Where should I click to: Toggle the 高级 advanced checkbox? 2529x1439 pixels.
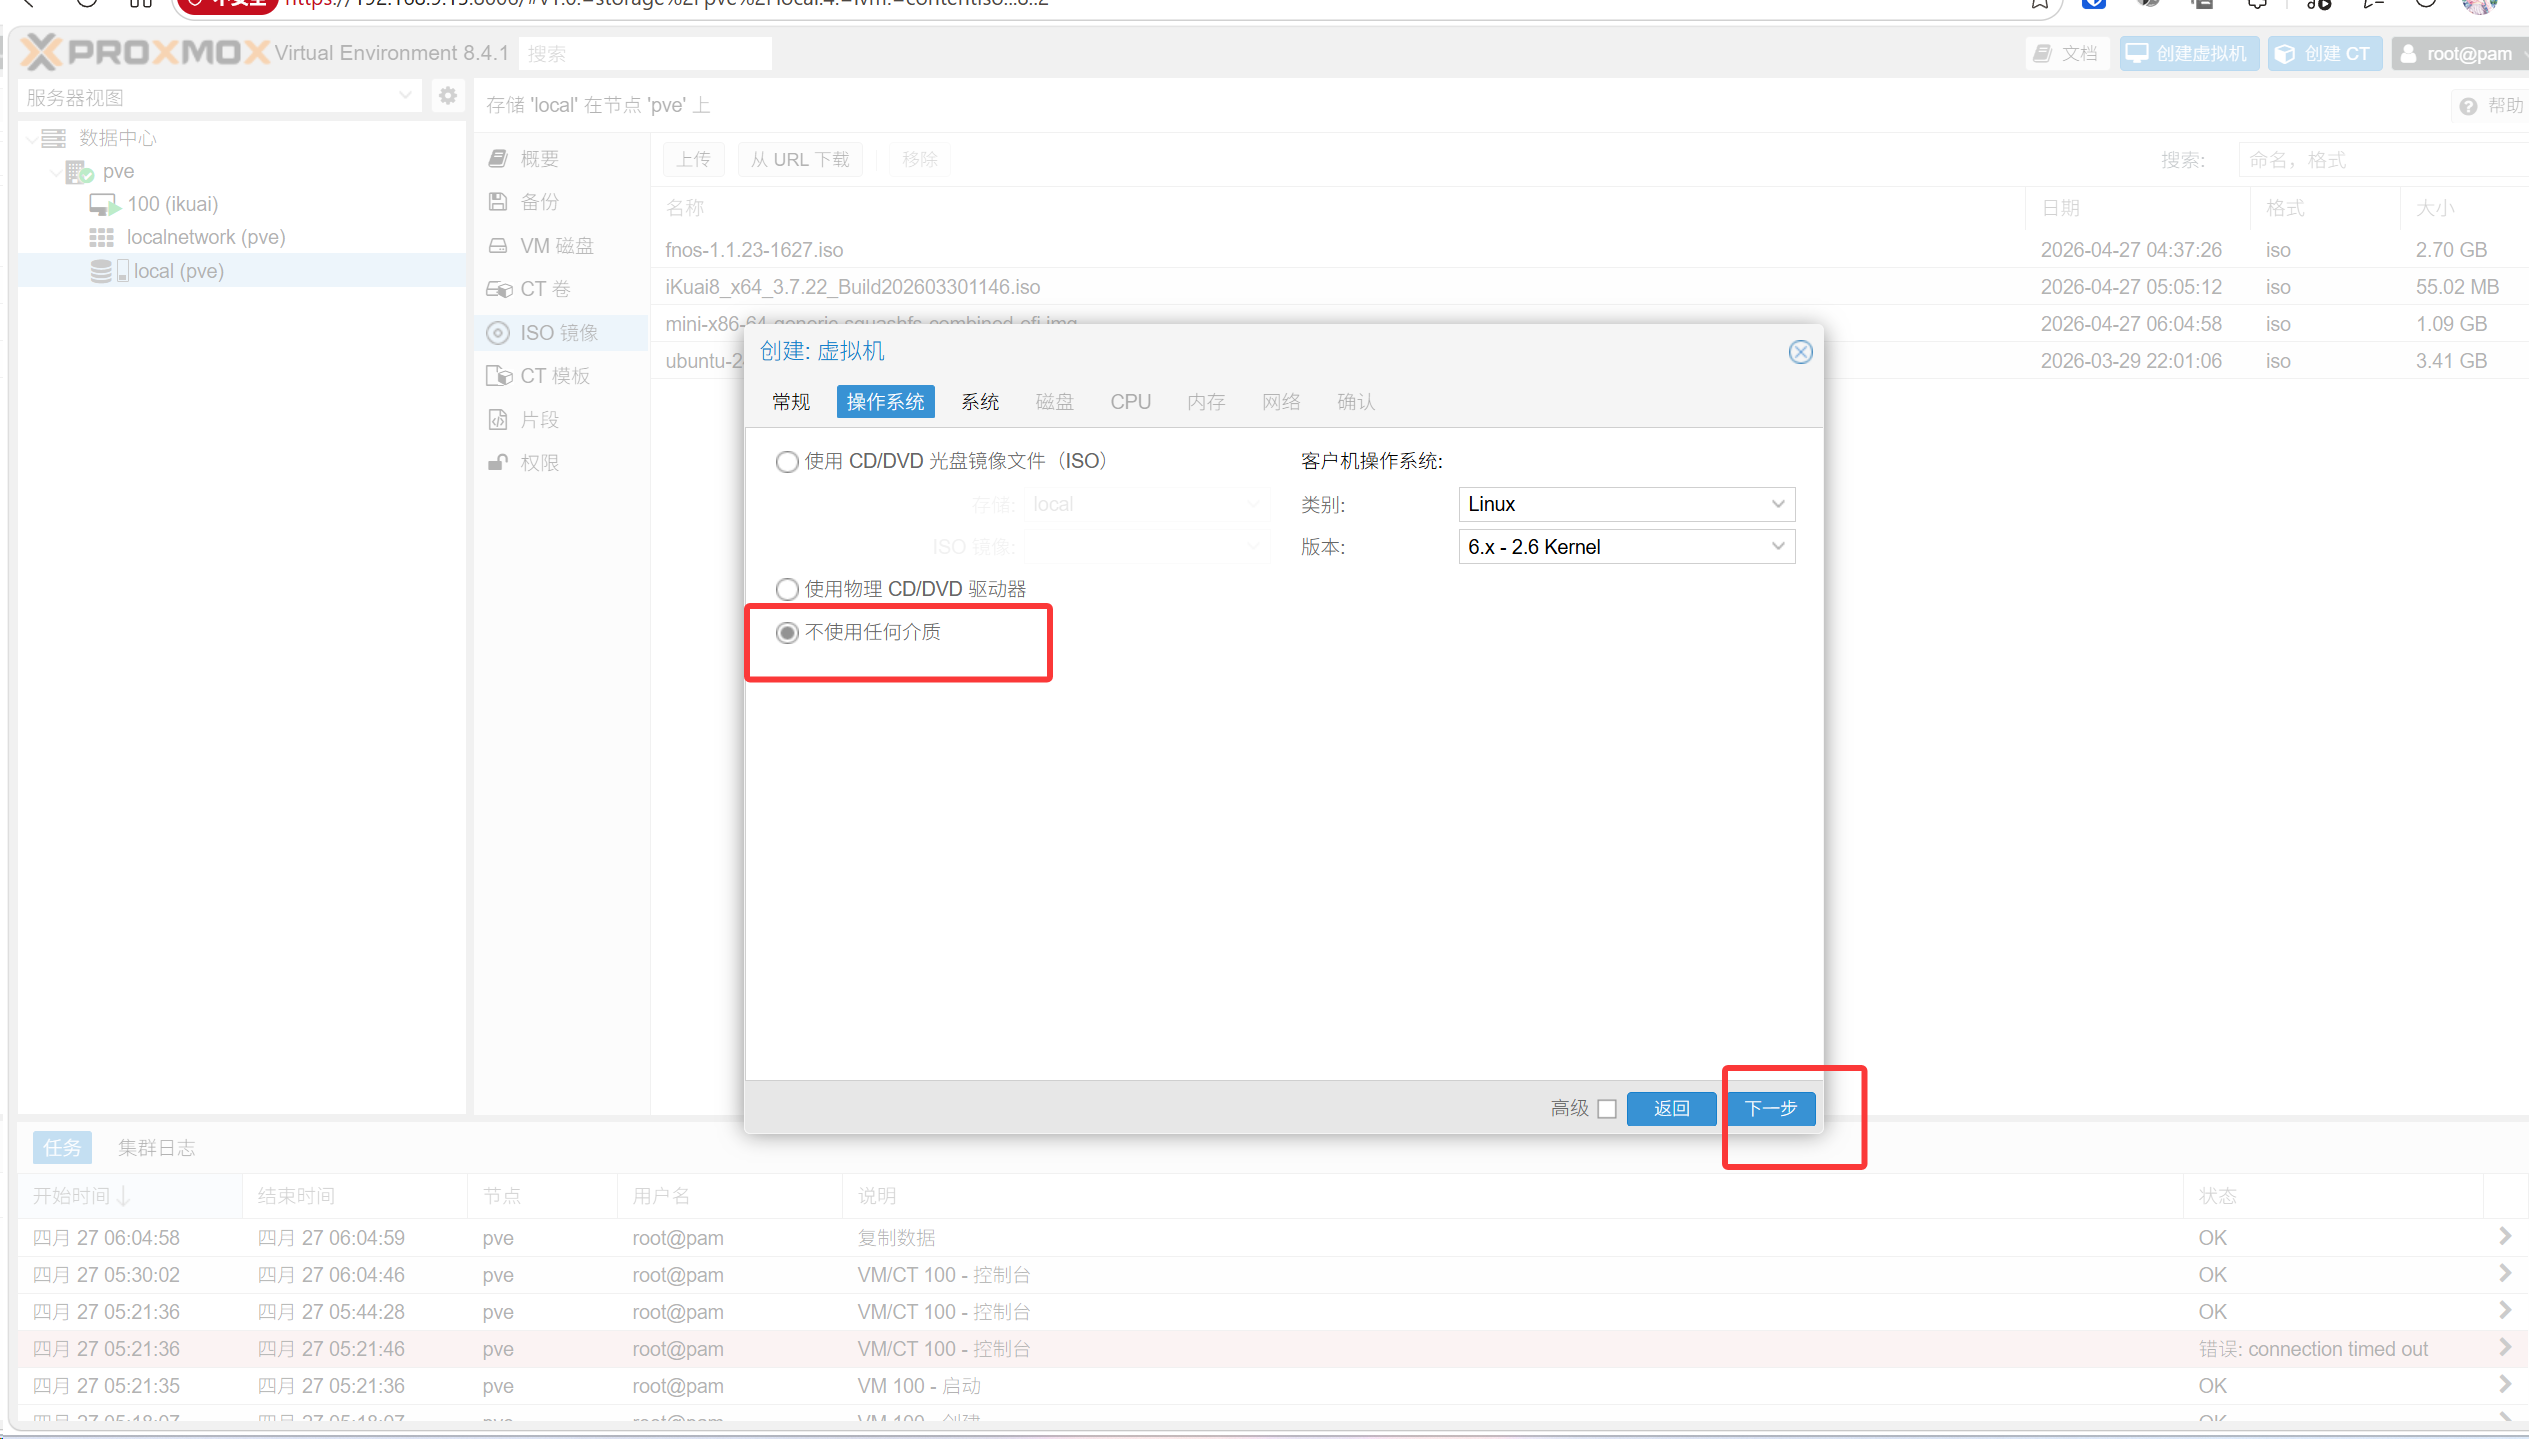[1606, 1108]
